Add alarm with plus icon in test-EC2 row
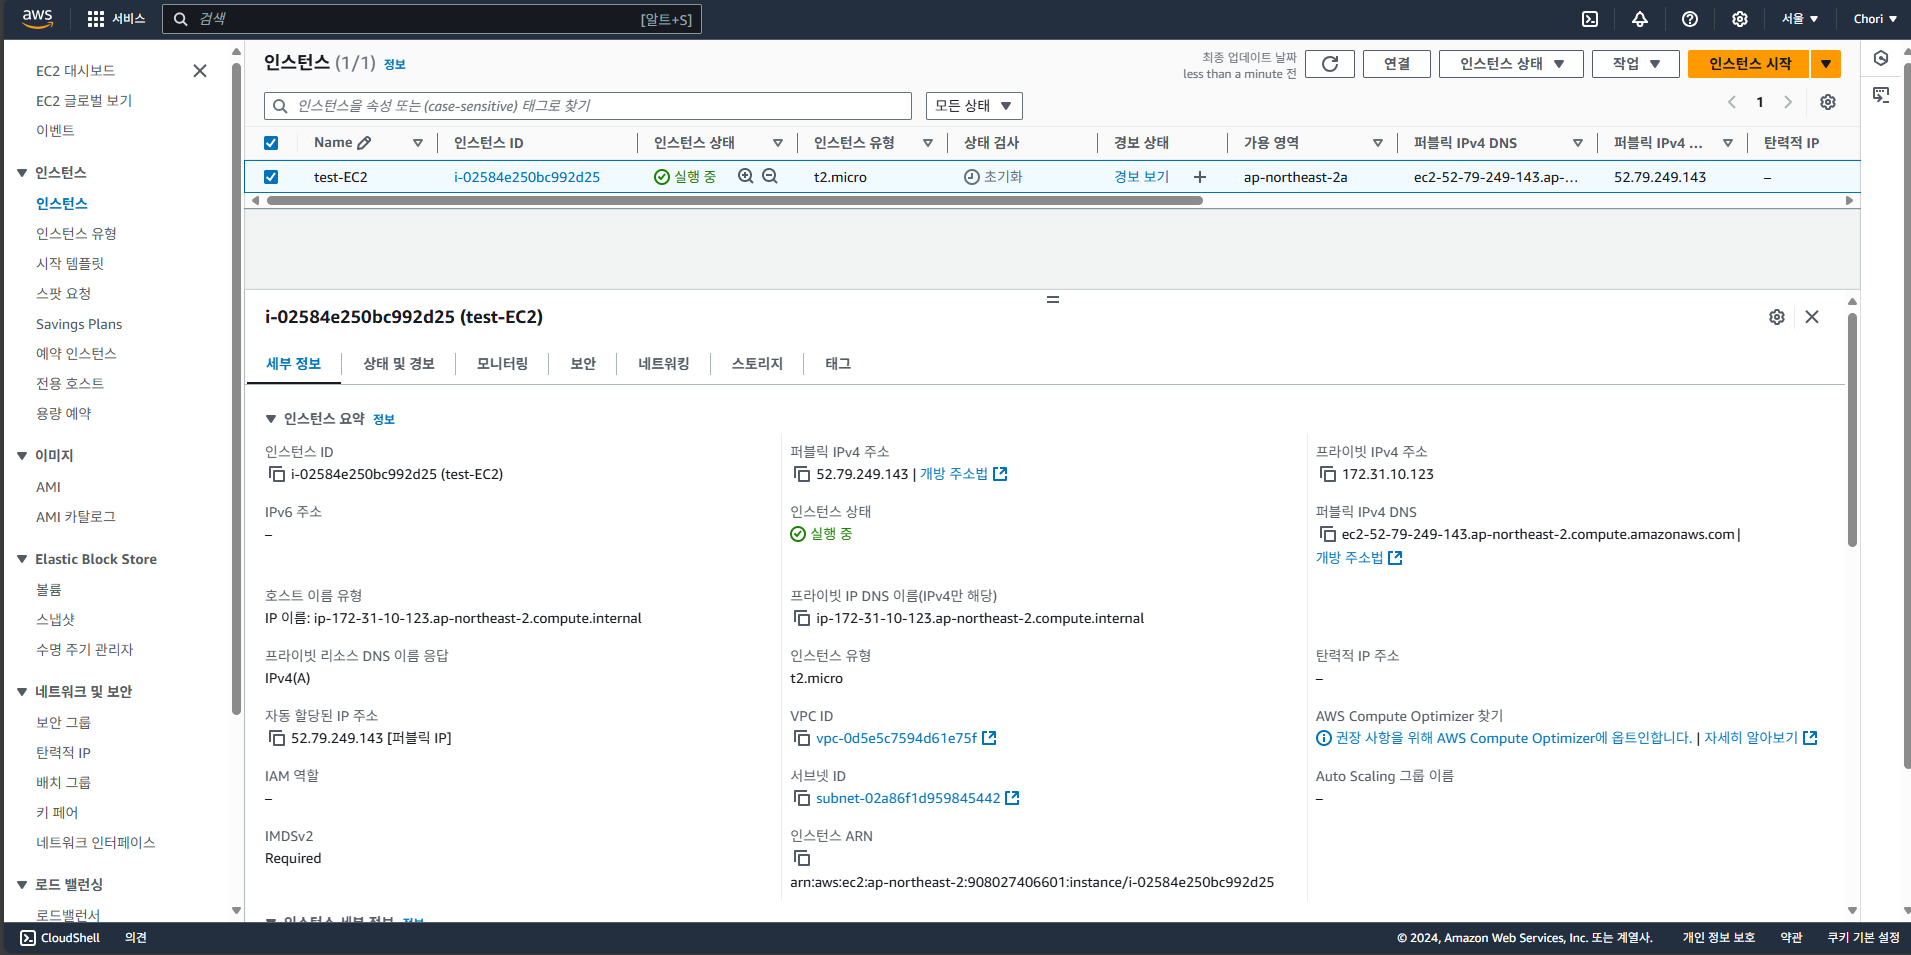The width and height of the screenshot is (1911, 955). (x=1200, y=177)
